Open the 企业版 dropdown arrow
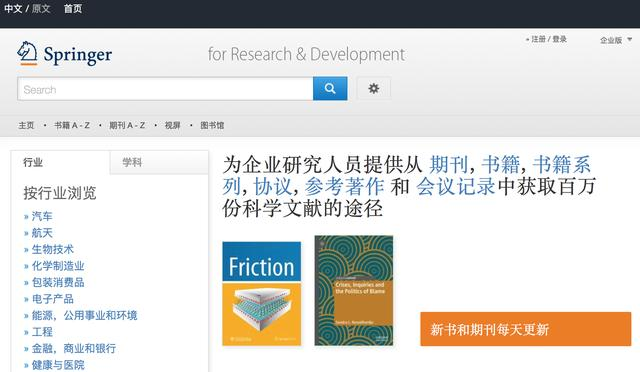This screenshot has height=372, width=640. click(x=629, y=40)
